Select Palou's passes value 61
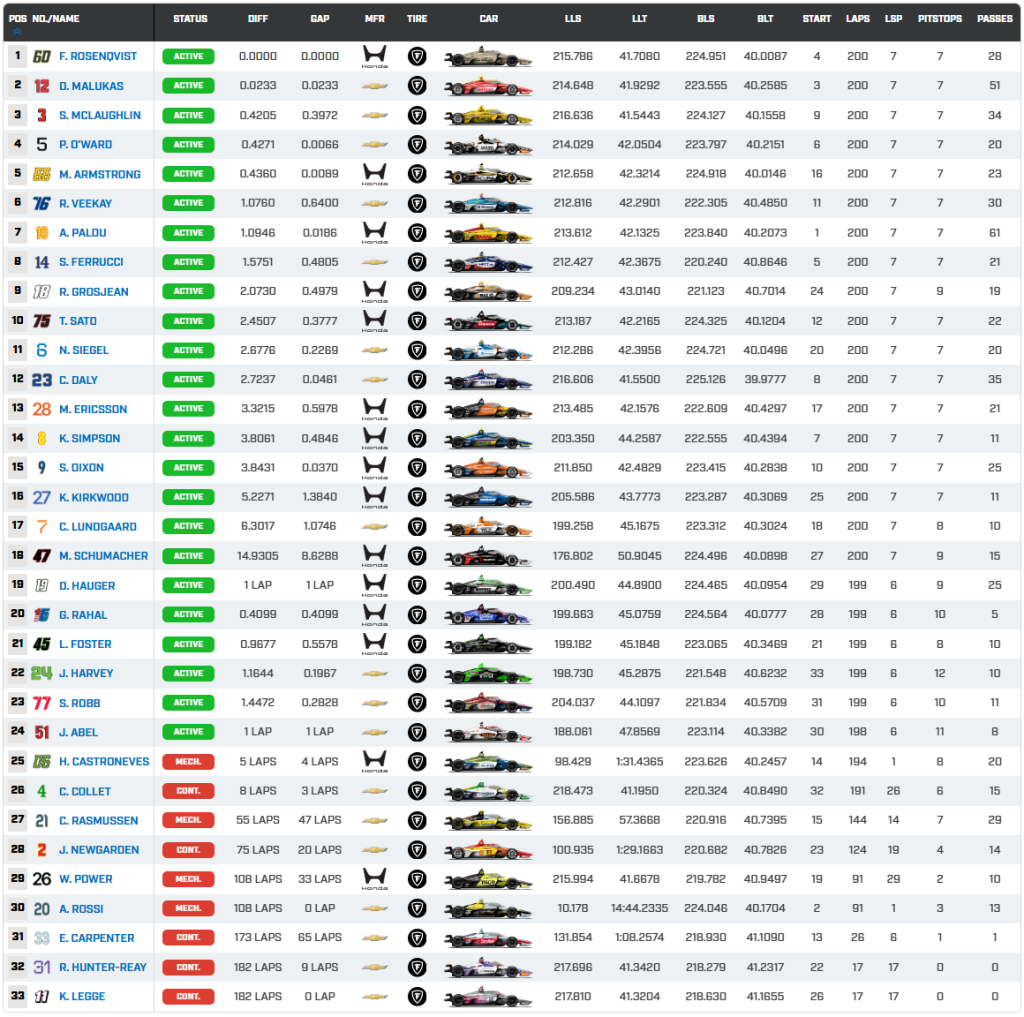The height and width of the screenshot is (1017, 1024). pos(995,233)
